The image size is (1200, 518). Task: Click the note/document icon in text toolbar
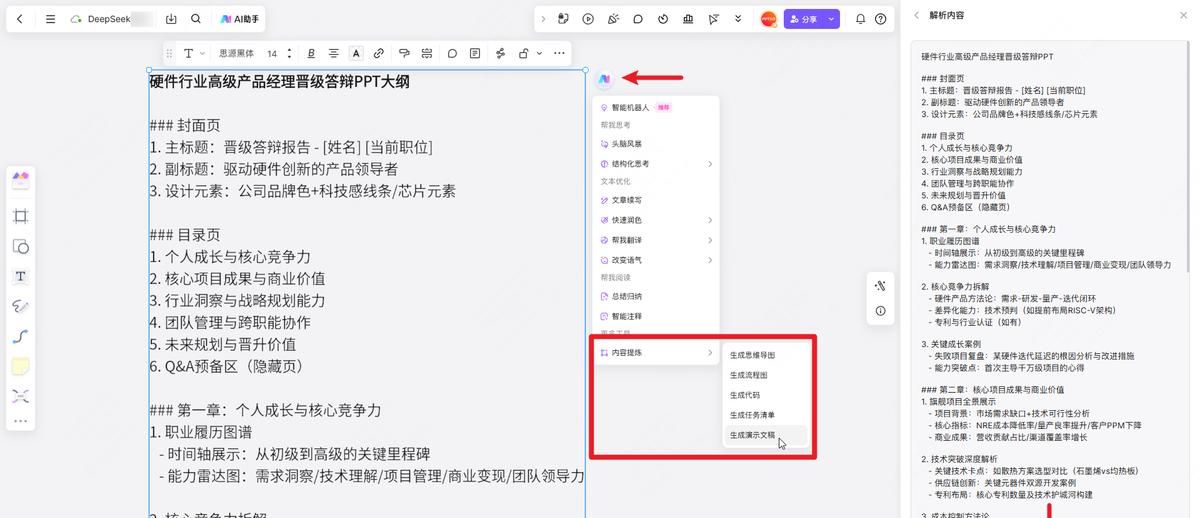coord(475,53)
